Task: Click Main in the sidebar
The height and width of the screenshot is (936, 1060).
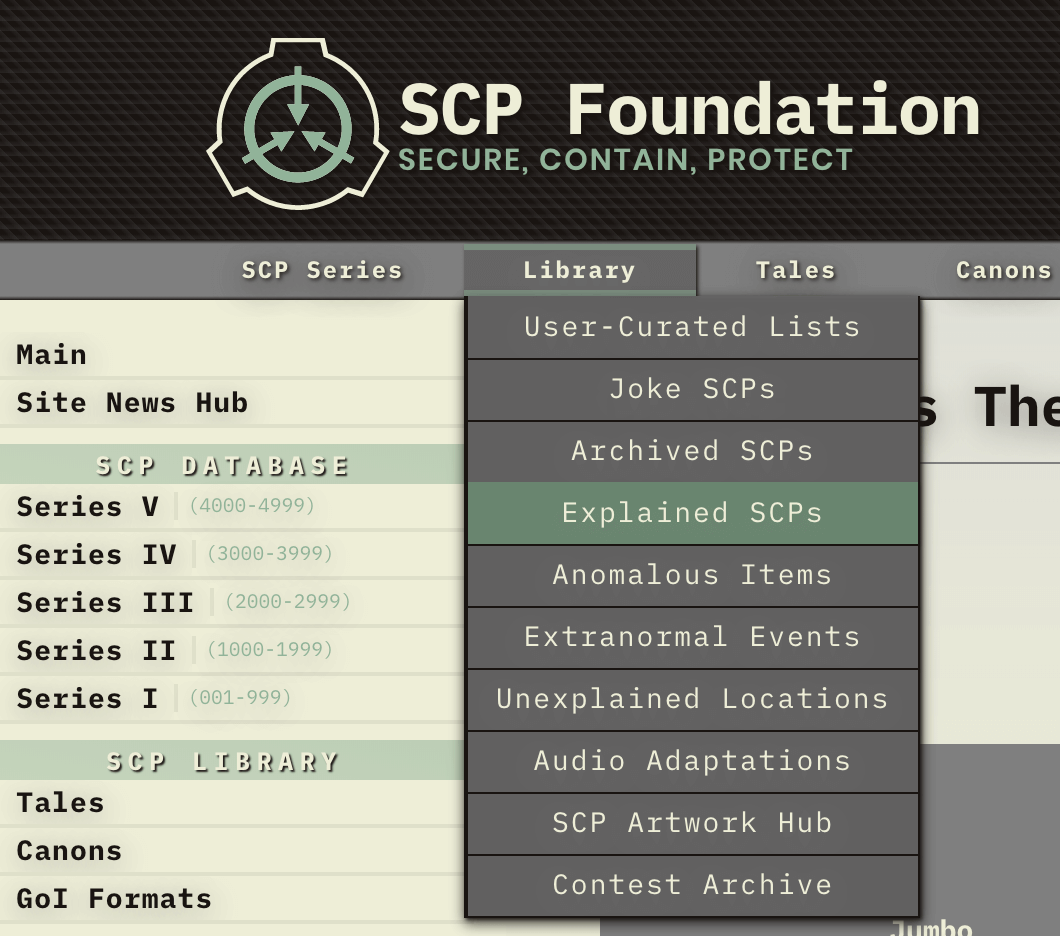Action: click(x=52, y=355)
